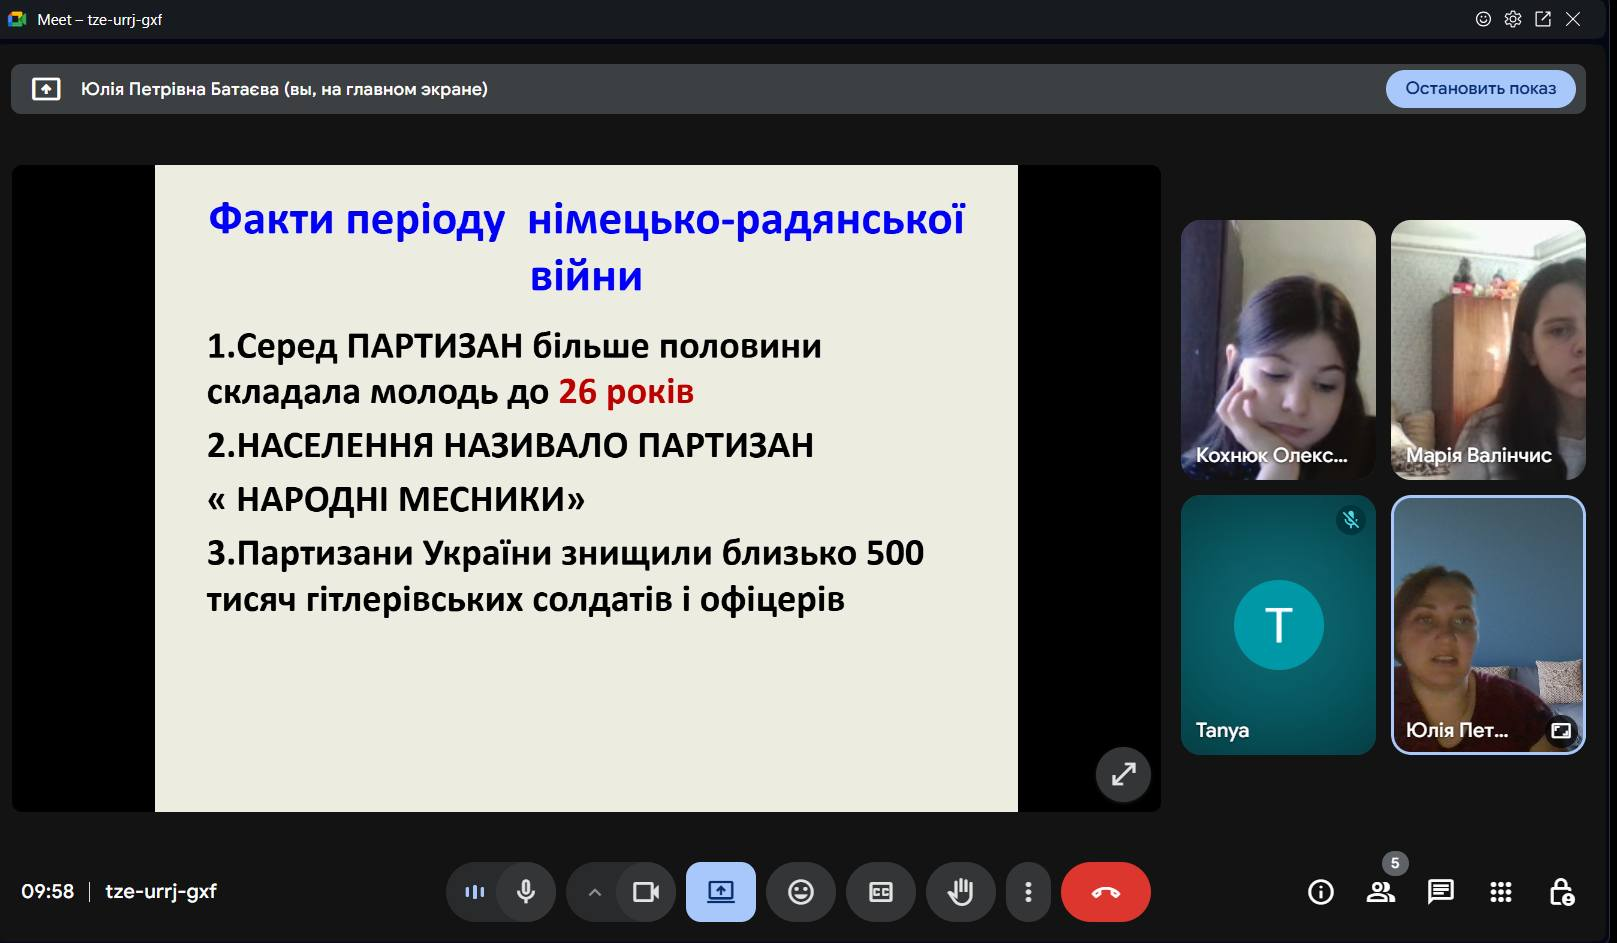Viewport: 1617px width, 943px height.
Task: Open settings gear in the title bar
Action: pyautogui.click(x=1513, y=19)
